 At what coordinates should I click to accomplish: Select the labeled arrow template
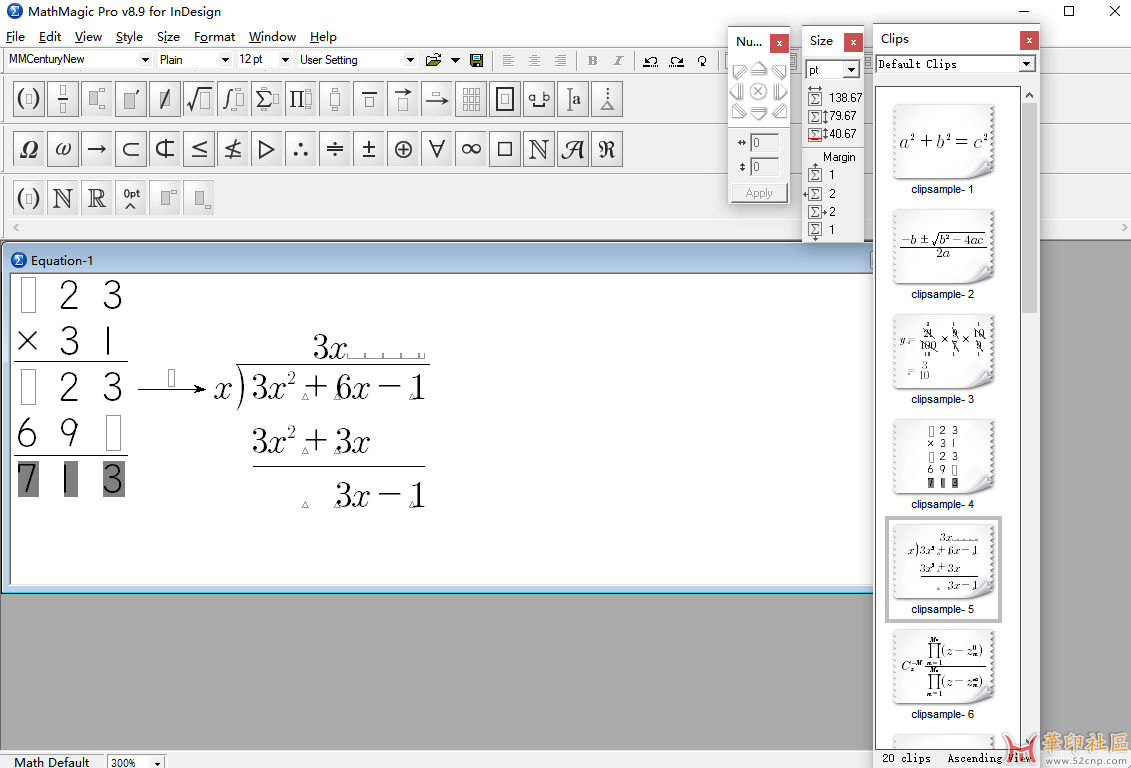(436, 99)
